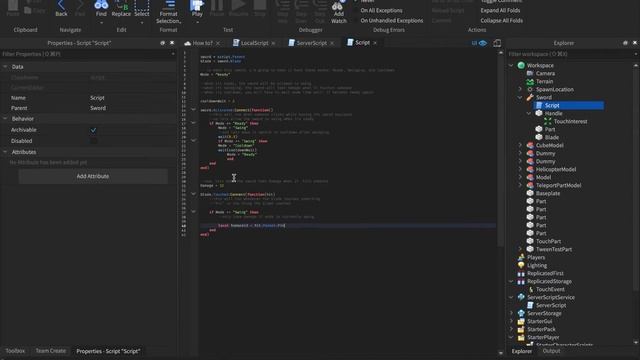Select the ReplicatedFirst icon
Viewport: 640px width, 360px height.
tap(521, 273)
